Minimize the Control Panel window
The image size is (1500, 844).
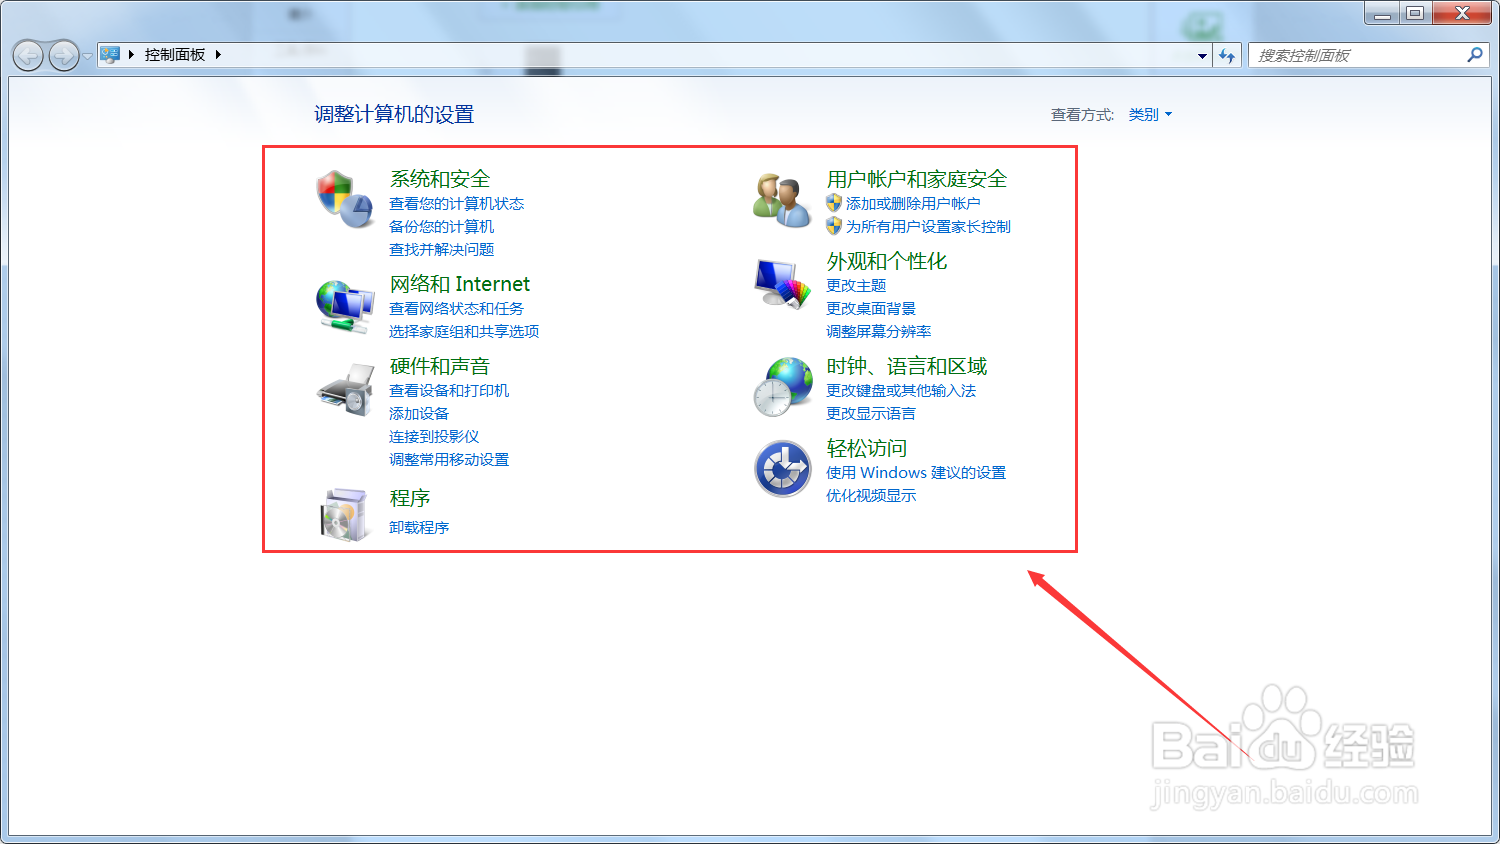click(x=1383, y=13)
